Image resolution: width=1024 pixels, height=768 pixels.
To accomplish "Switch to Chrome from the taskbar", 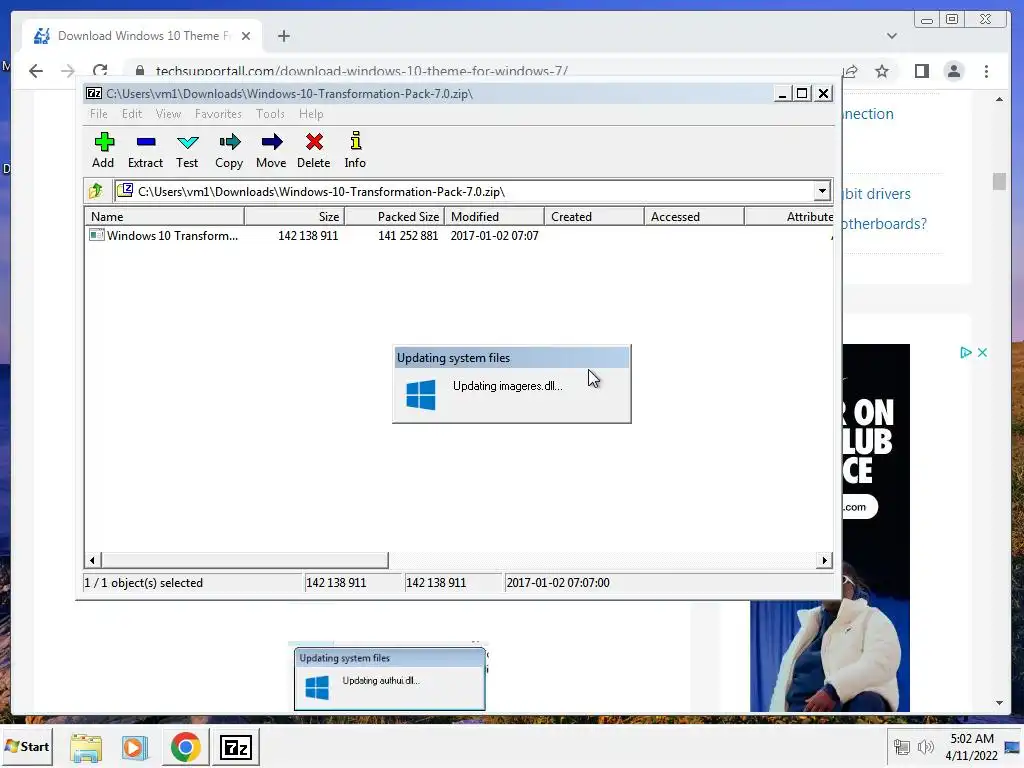I will (x=185, y=748).
